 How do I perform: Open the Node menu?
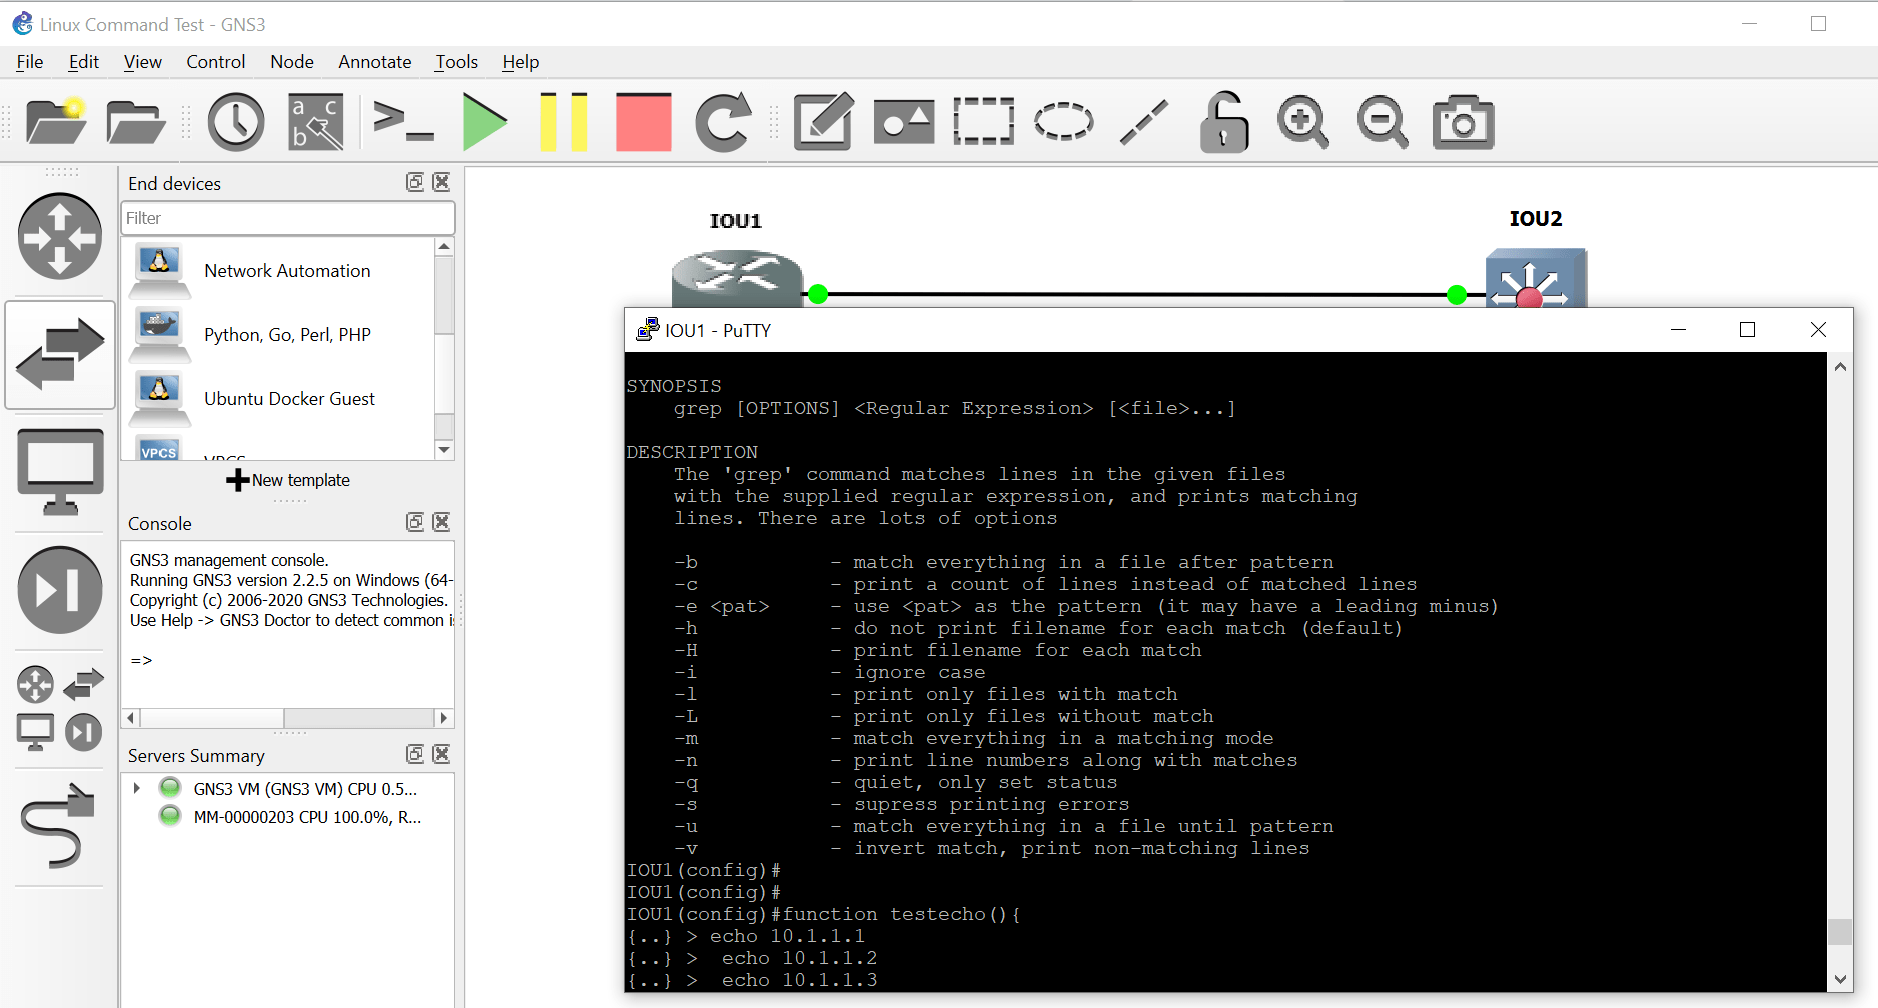tap(292, 62)
